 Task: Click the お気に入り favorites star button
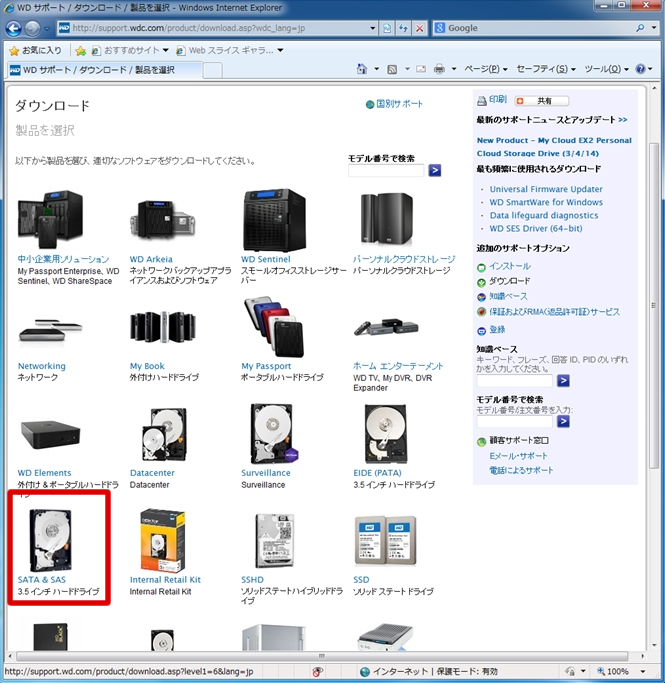[36, 51]
